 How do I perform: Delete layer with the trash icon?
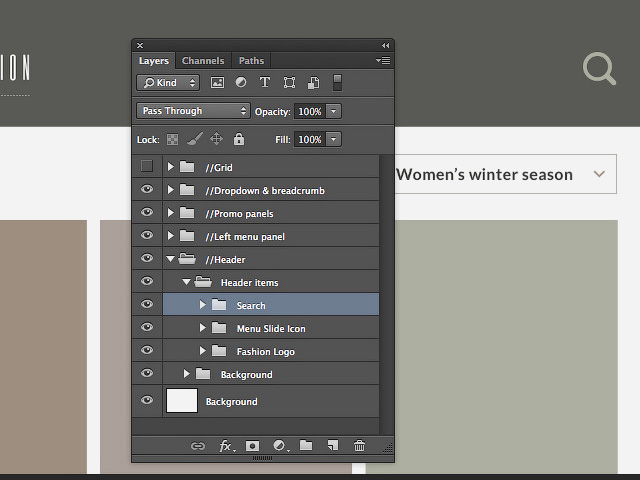[360, 446]
